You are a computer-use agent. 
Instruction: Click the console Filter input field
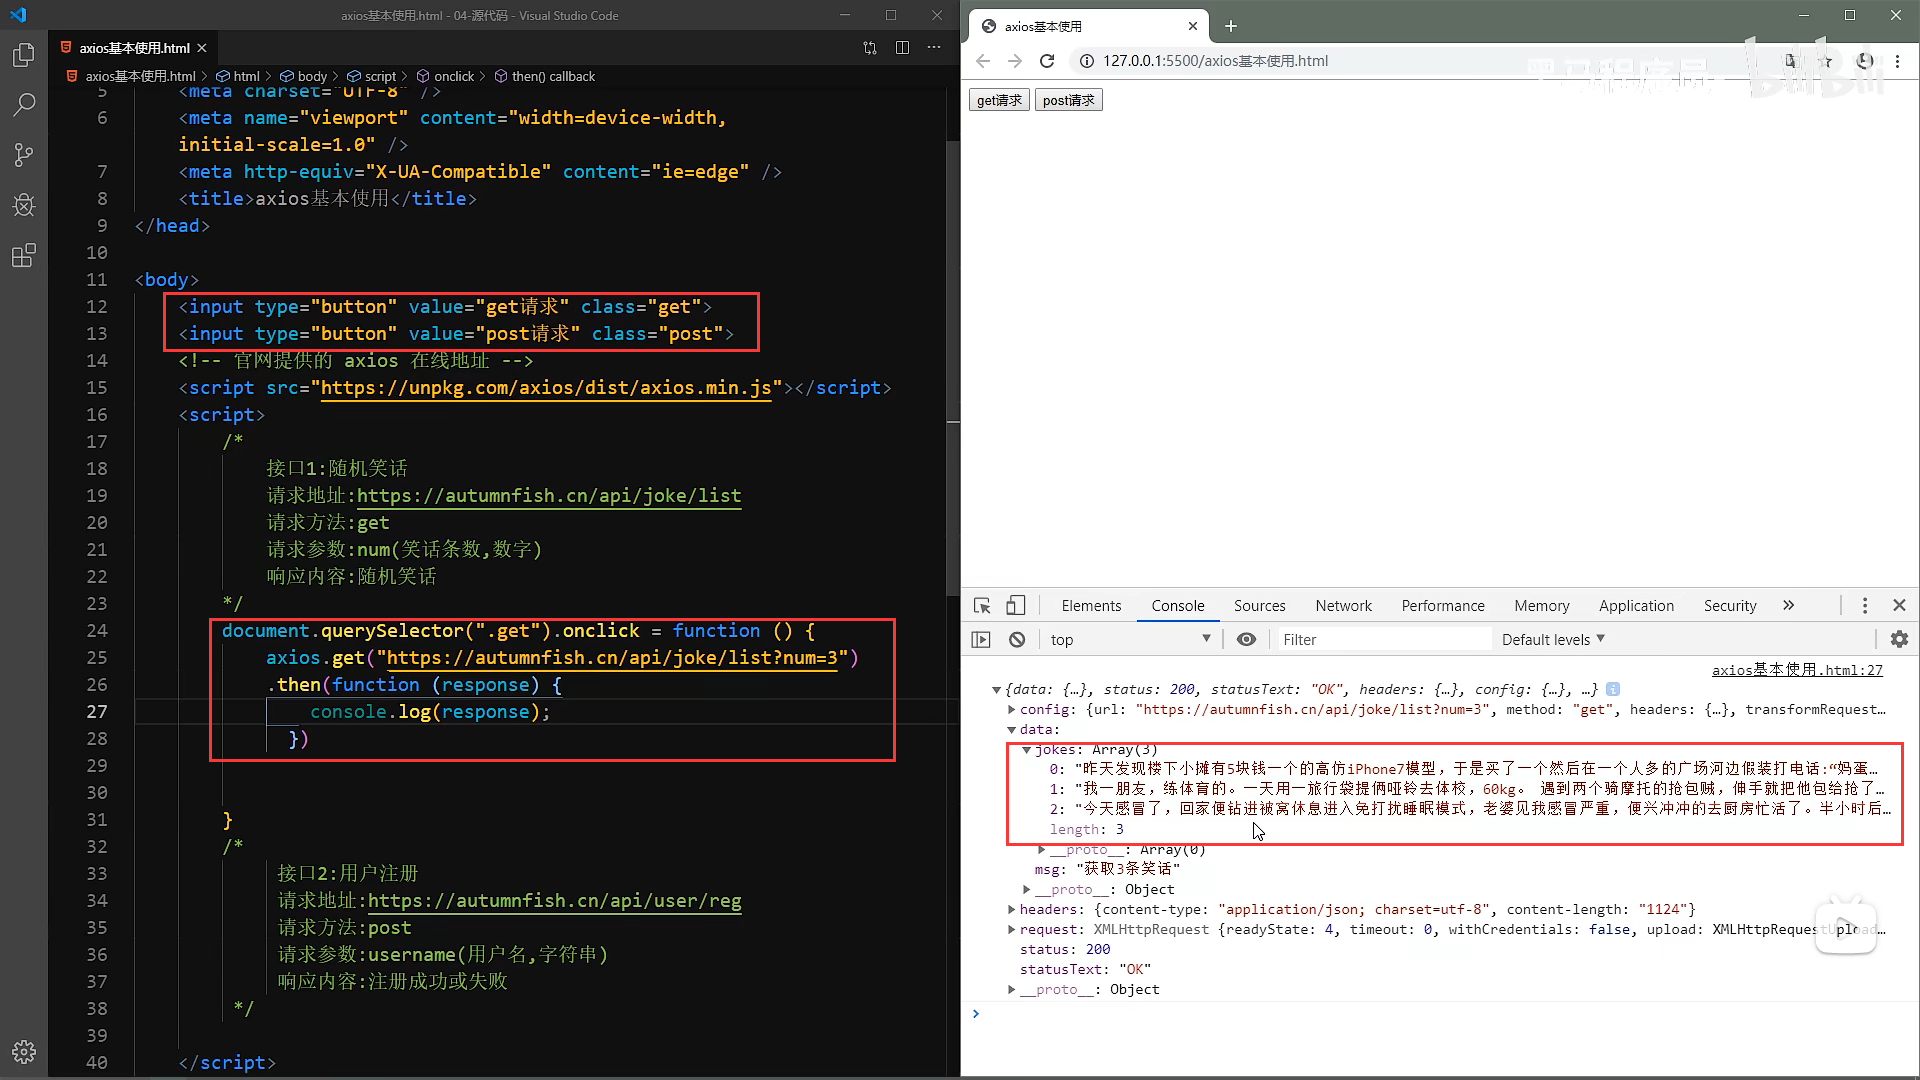[1384, 640]
